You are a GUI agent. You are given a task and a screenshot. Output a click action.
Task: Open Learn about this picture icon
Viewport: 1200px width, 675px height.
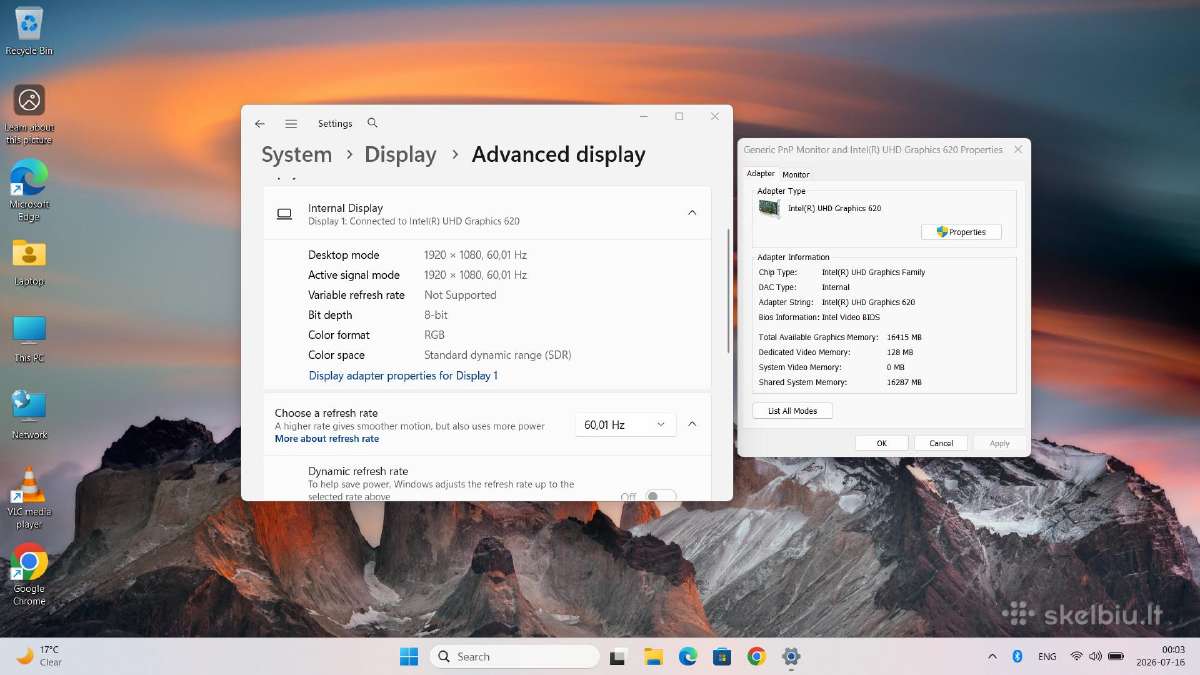[29, 113]
